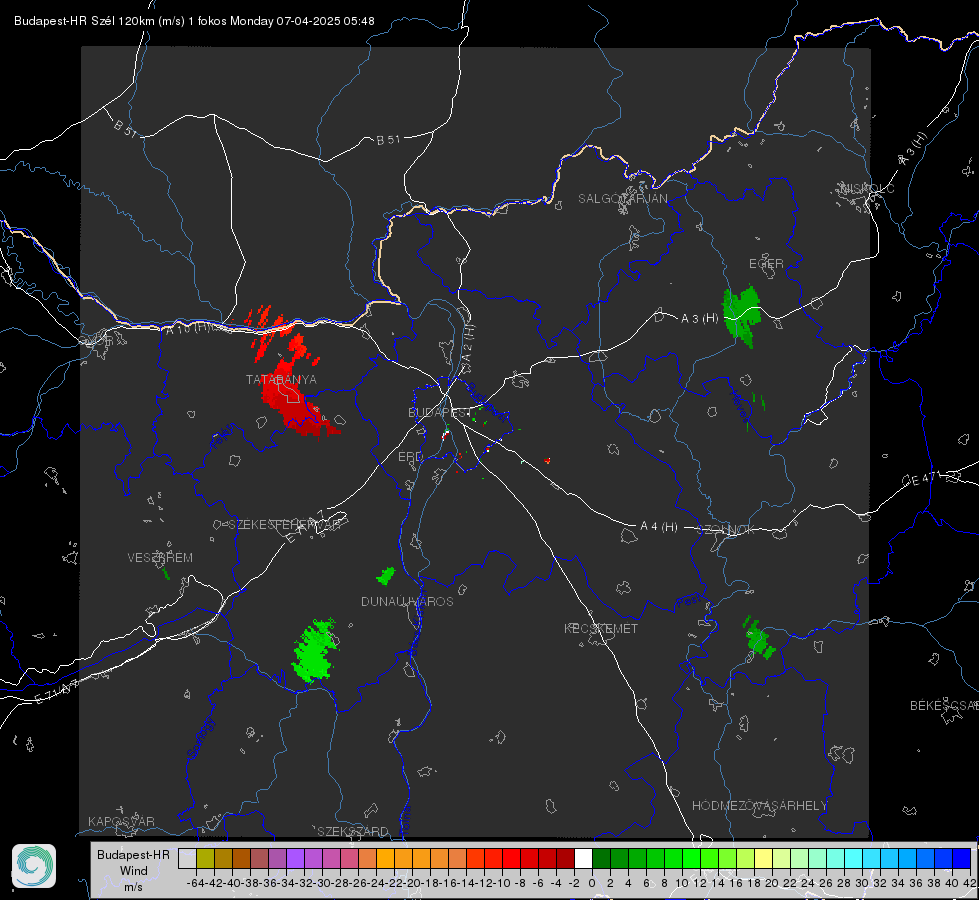Select the MISKOLC city label
Screen dimensions: 979x900
(x=867, y=188)
